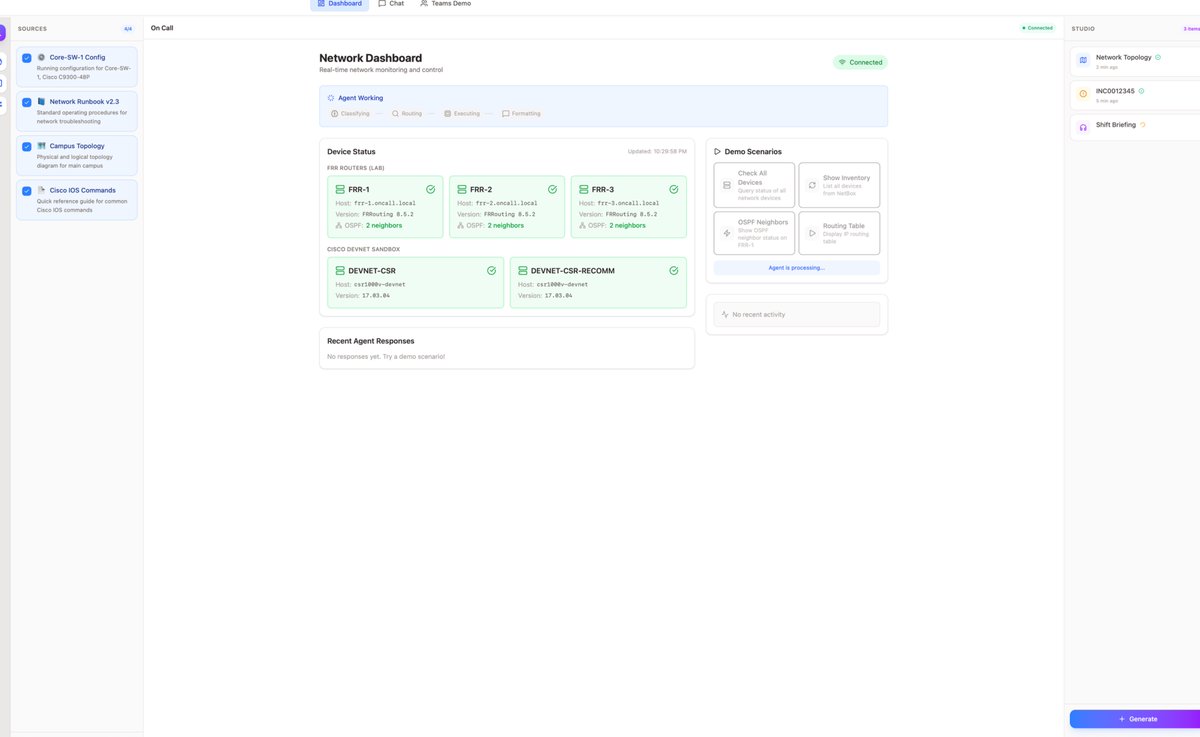
Task: Click the 'Recent Agent Responses' heading
Action: 370,341
